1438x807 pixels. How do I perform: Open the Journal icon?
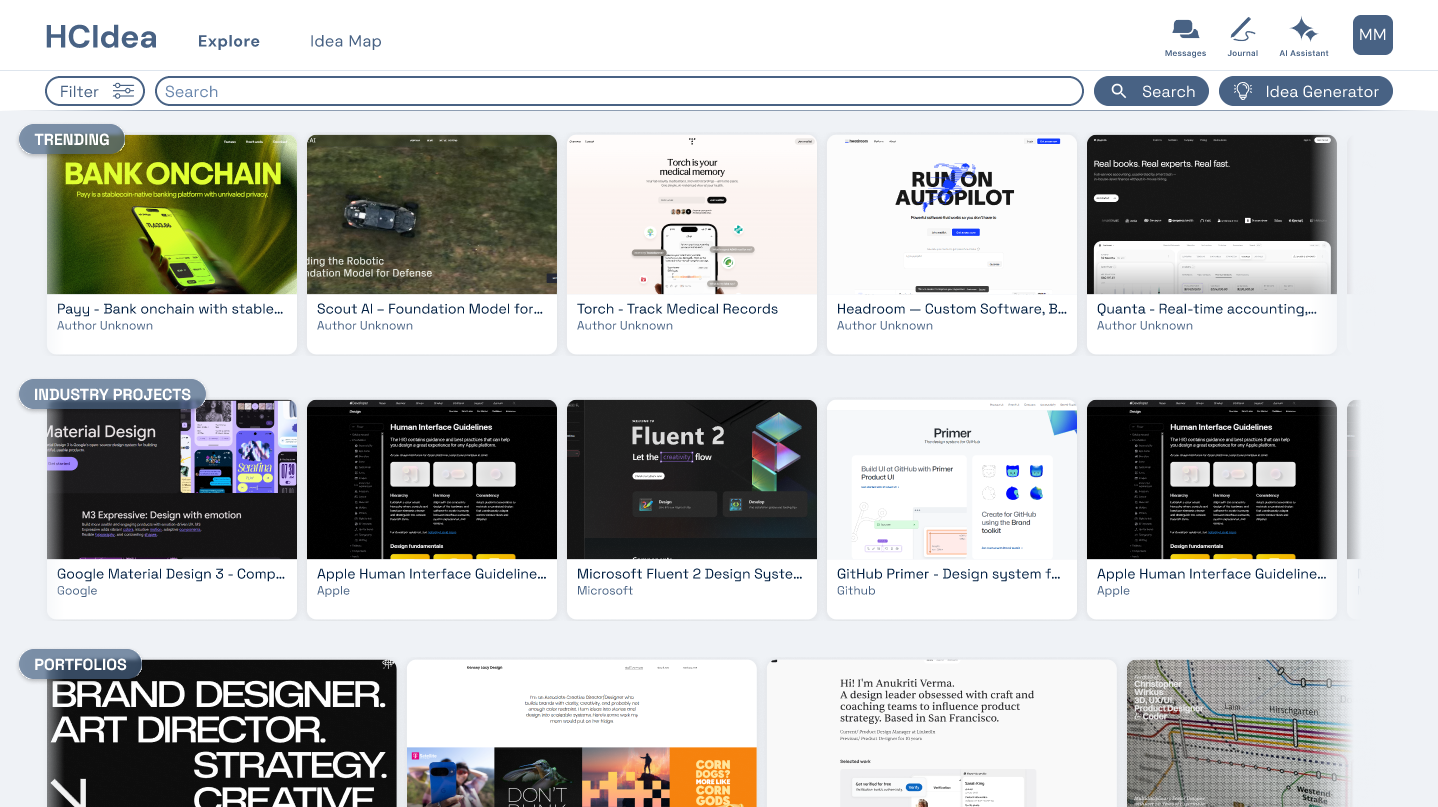[x=1243, y=37]
